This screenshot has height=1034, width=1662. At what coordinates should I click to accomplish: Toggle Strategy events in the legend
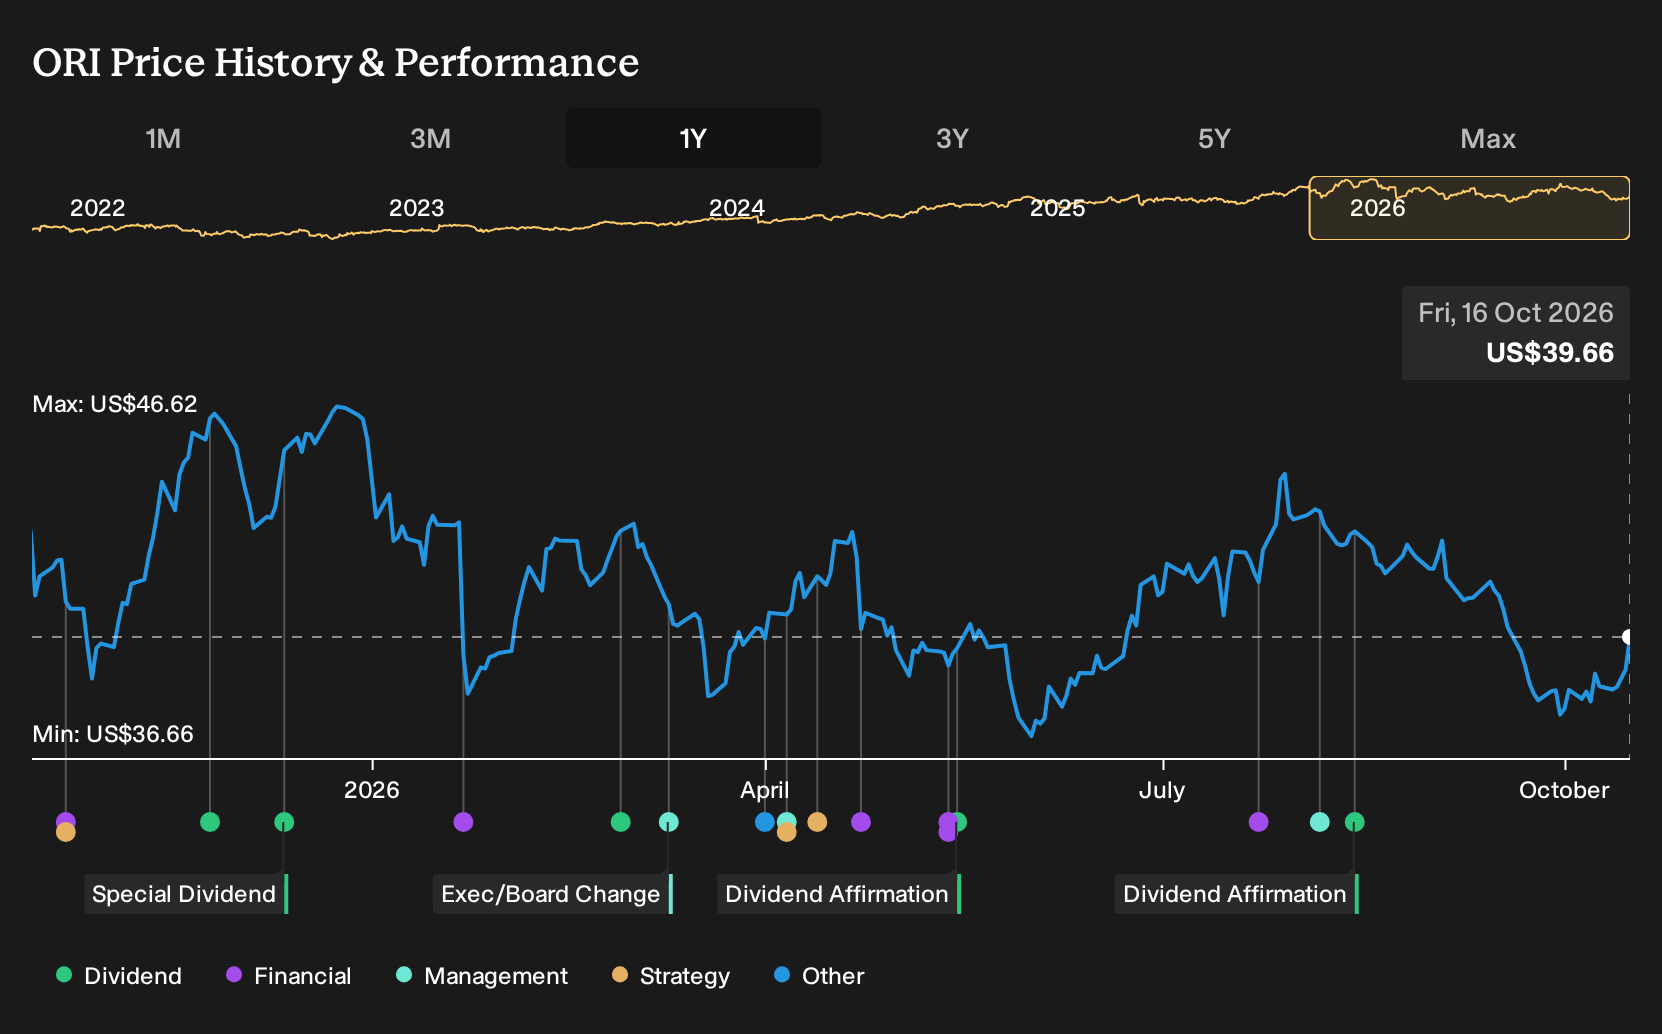point(671,976)
